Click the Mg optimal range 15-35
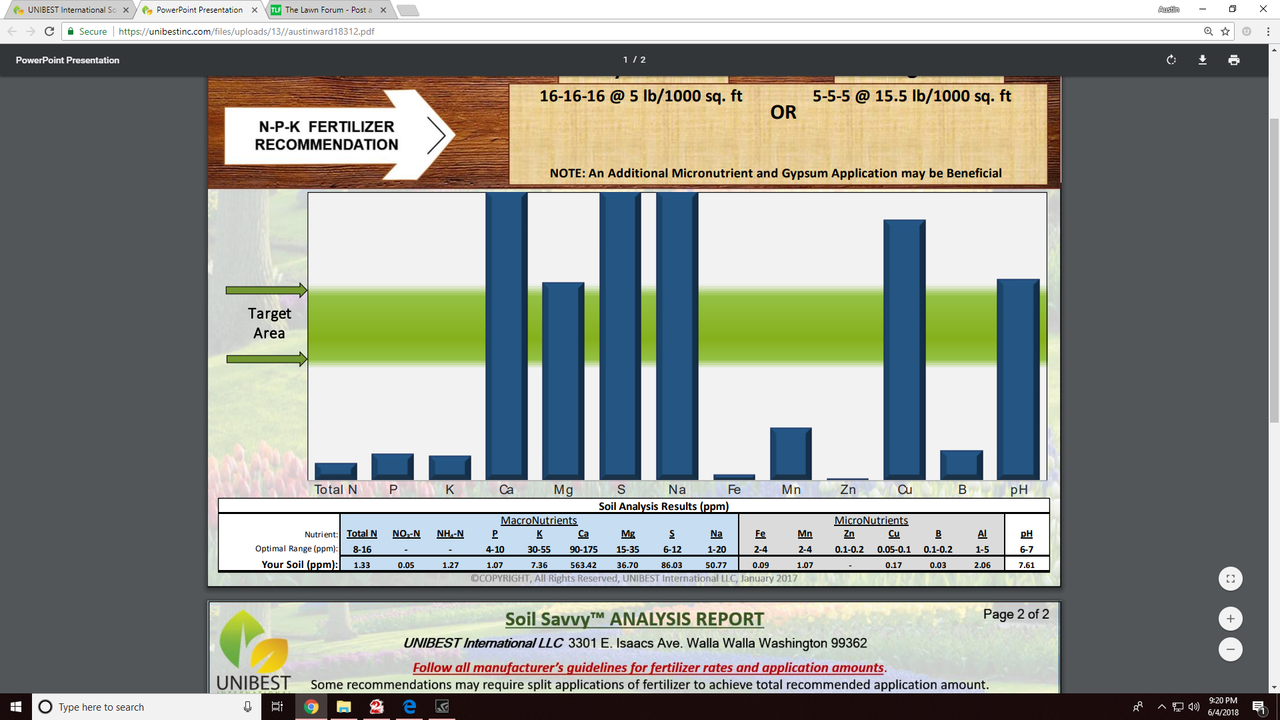 (x=628, y=549)
